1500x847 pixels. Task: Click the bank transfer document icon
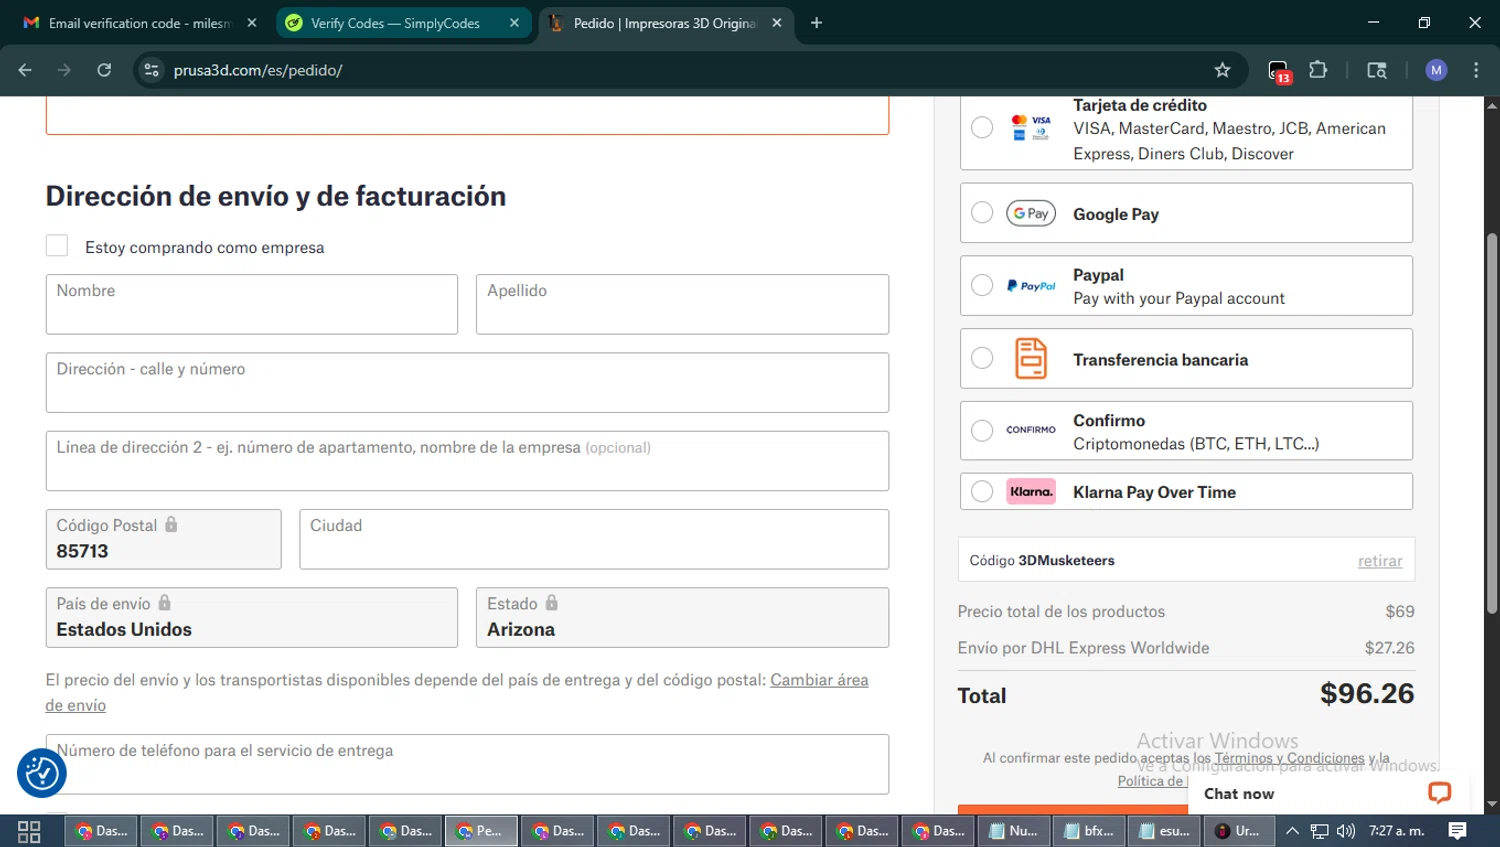pyautogui.click(x=1031, y=358)
